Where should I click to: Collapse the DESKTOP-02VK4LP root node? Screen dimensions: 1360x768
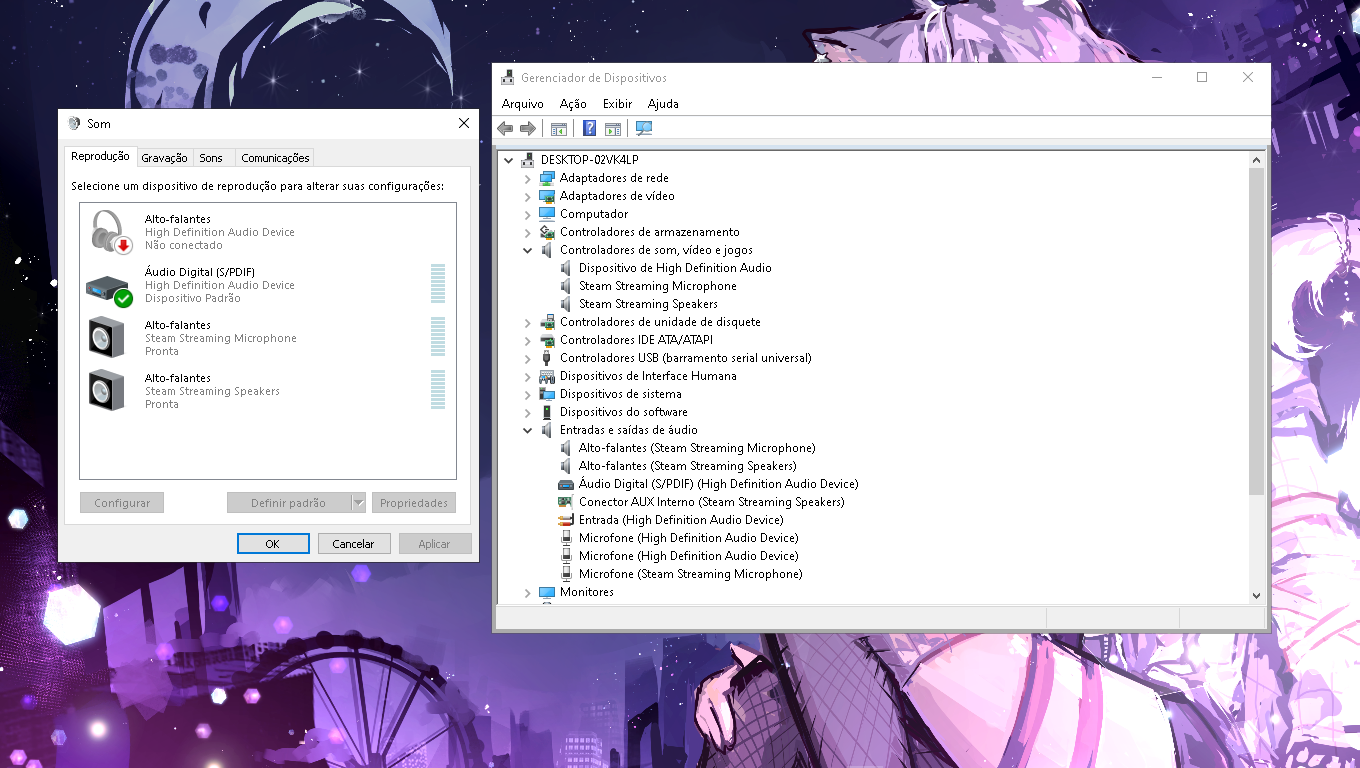[508, 160]
